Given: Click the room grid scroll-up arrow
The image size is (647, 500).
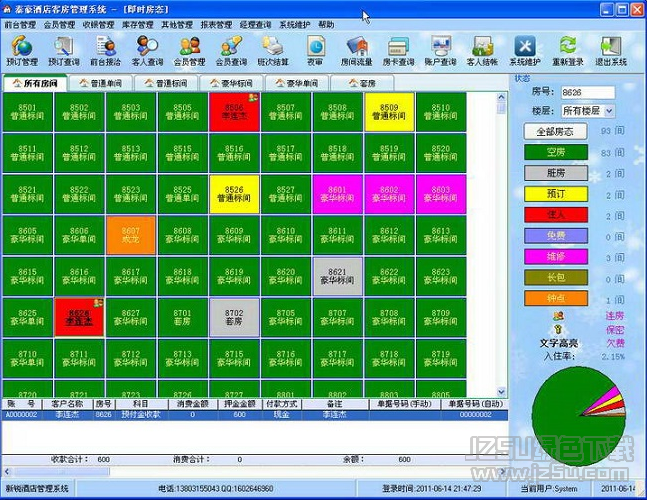Looking at the screenshot, I should point(501,98).
